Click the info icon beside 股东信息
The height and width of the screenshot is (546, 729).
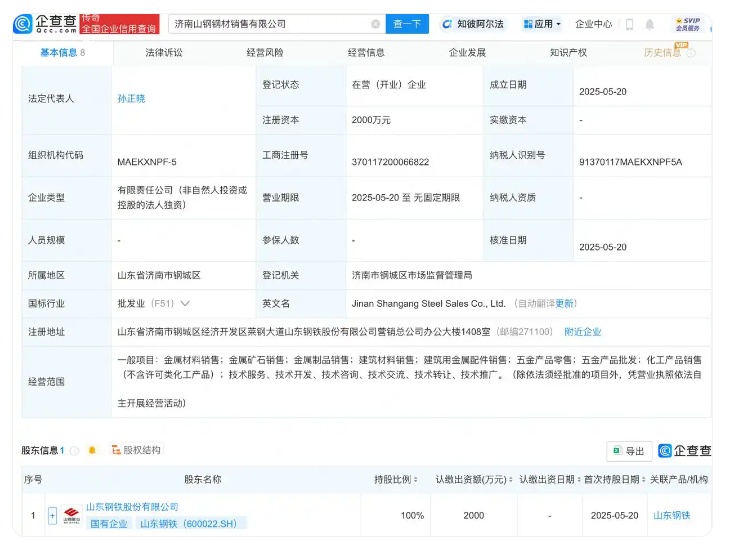pos(74,450)
